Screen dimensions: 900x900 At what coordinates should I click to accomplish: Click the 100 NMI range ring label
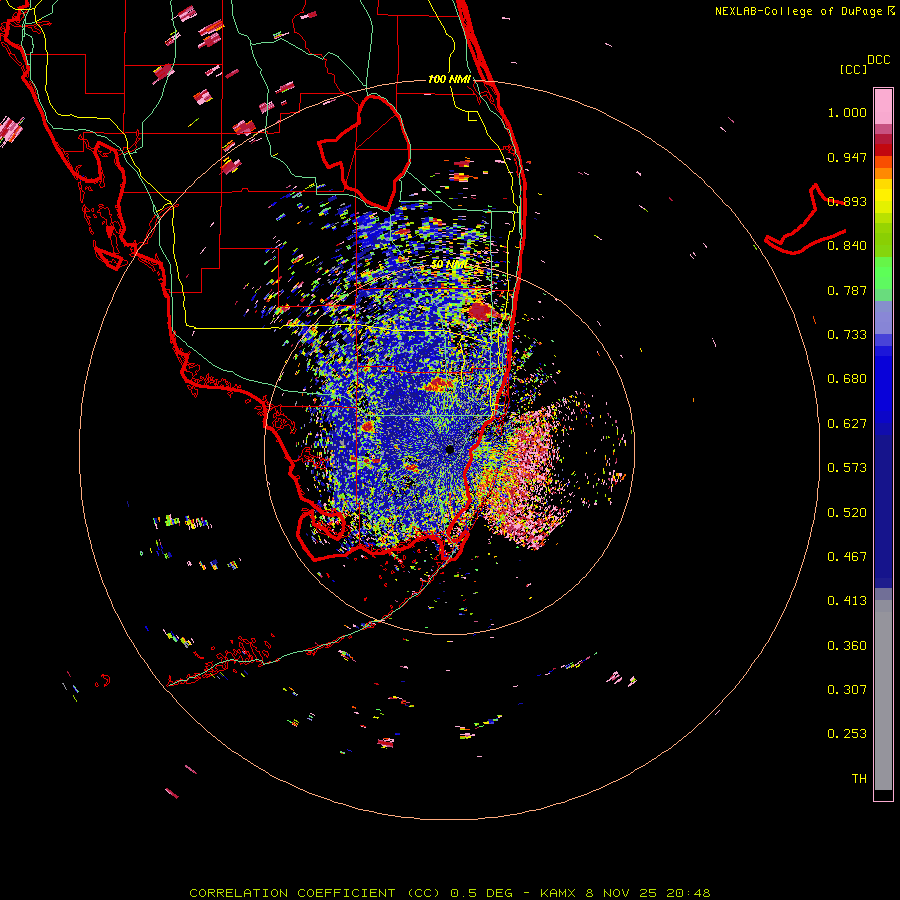point(449,79)
